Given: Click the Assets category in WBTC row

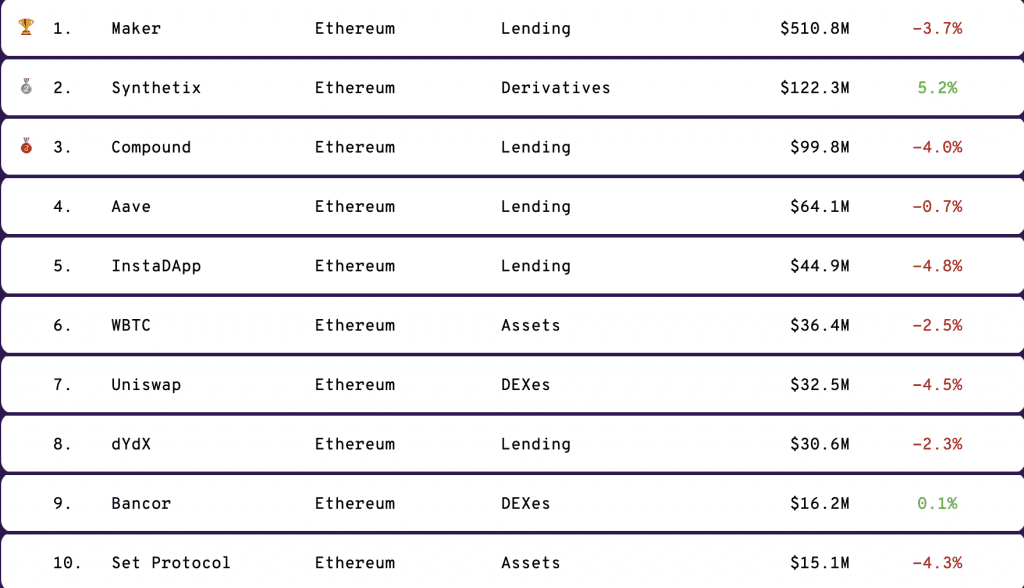Looking at the screenshot, I should coord(530,325).
